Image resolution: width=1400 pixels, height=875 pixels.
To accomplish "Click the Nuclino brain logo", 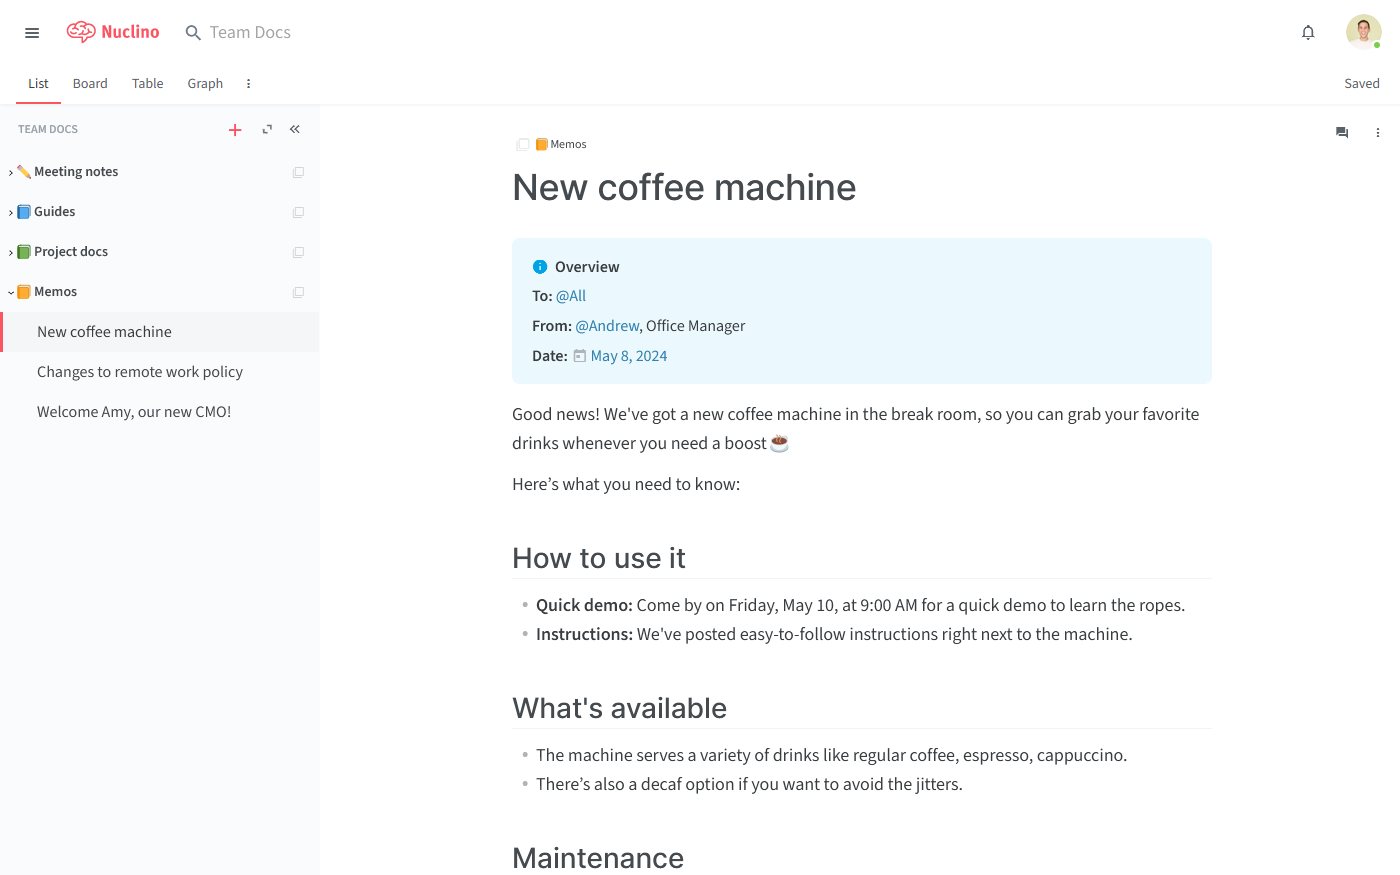I will (x=81, y=32).
